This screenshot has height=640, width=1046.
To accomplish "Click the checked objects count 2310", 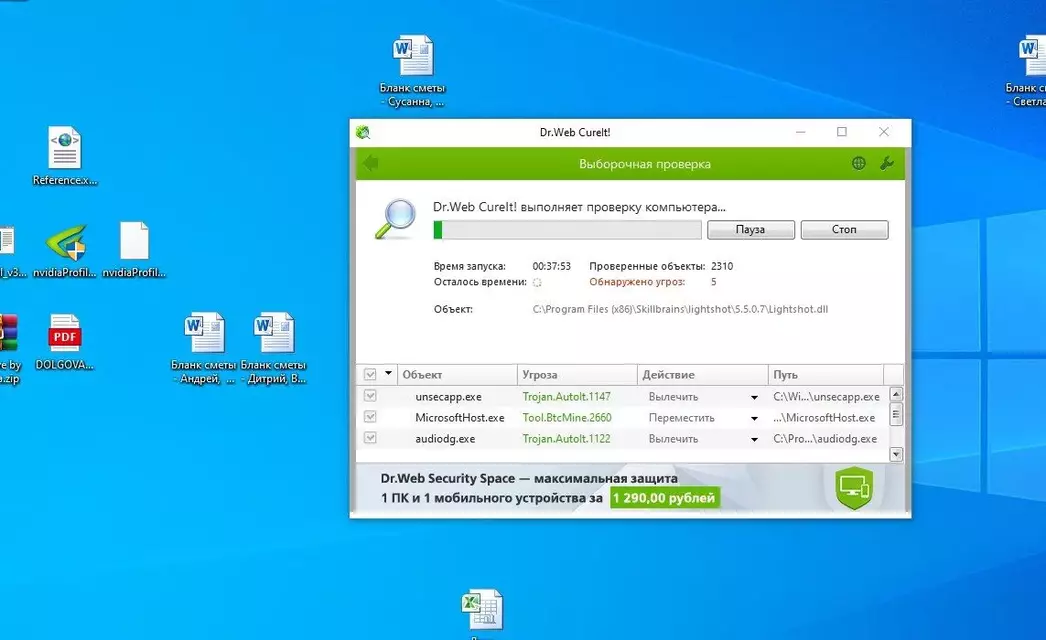I will (x=722, y=266).
